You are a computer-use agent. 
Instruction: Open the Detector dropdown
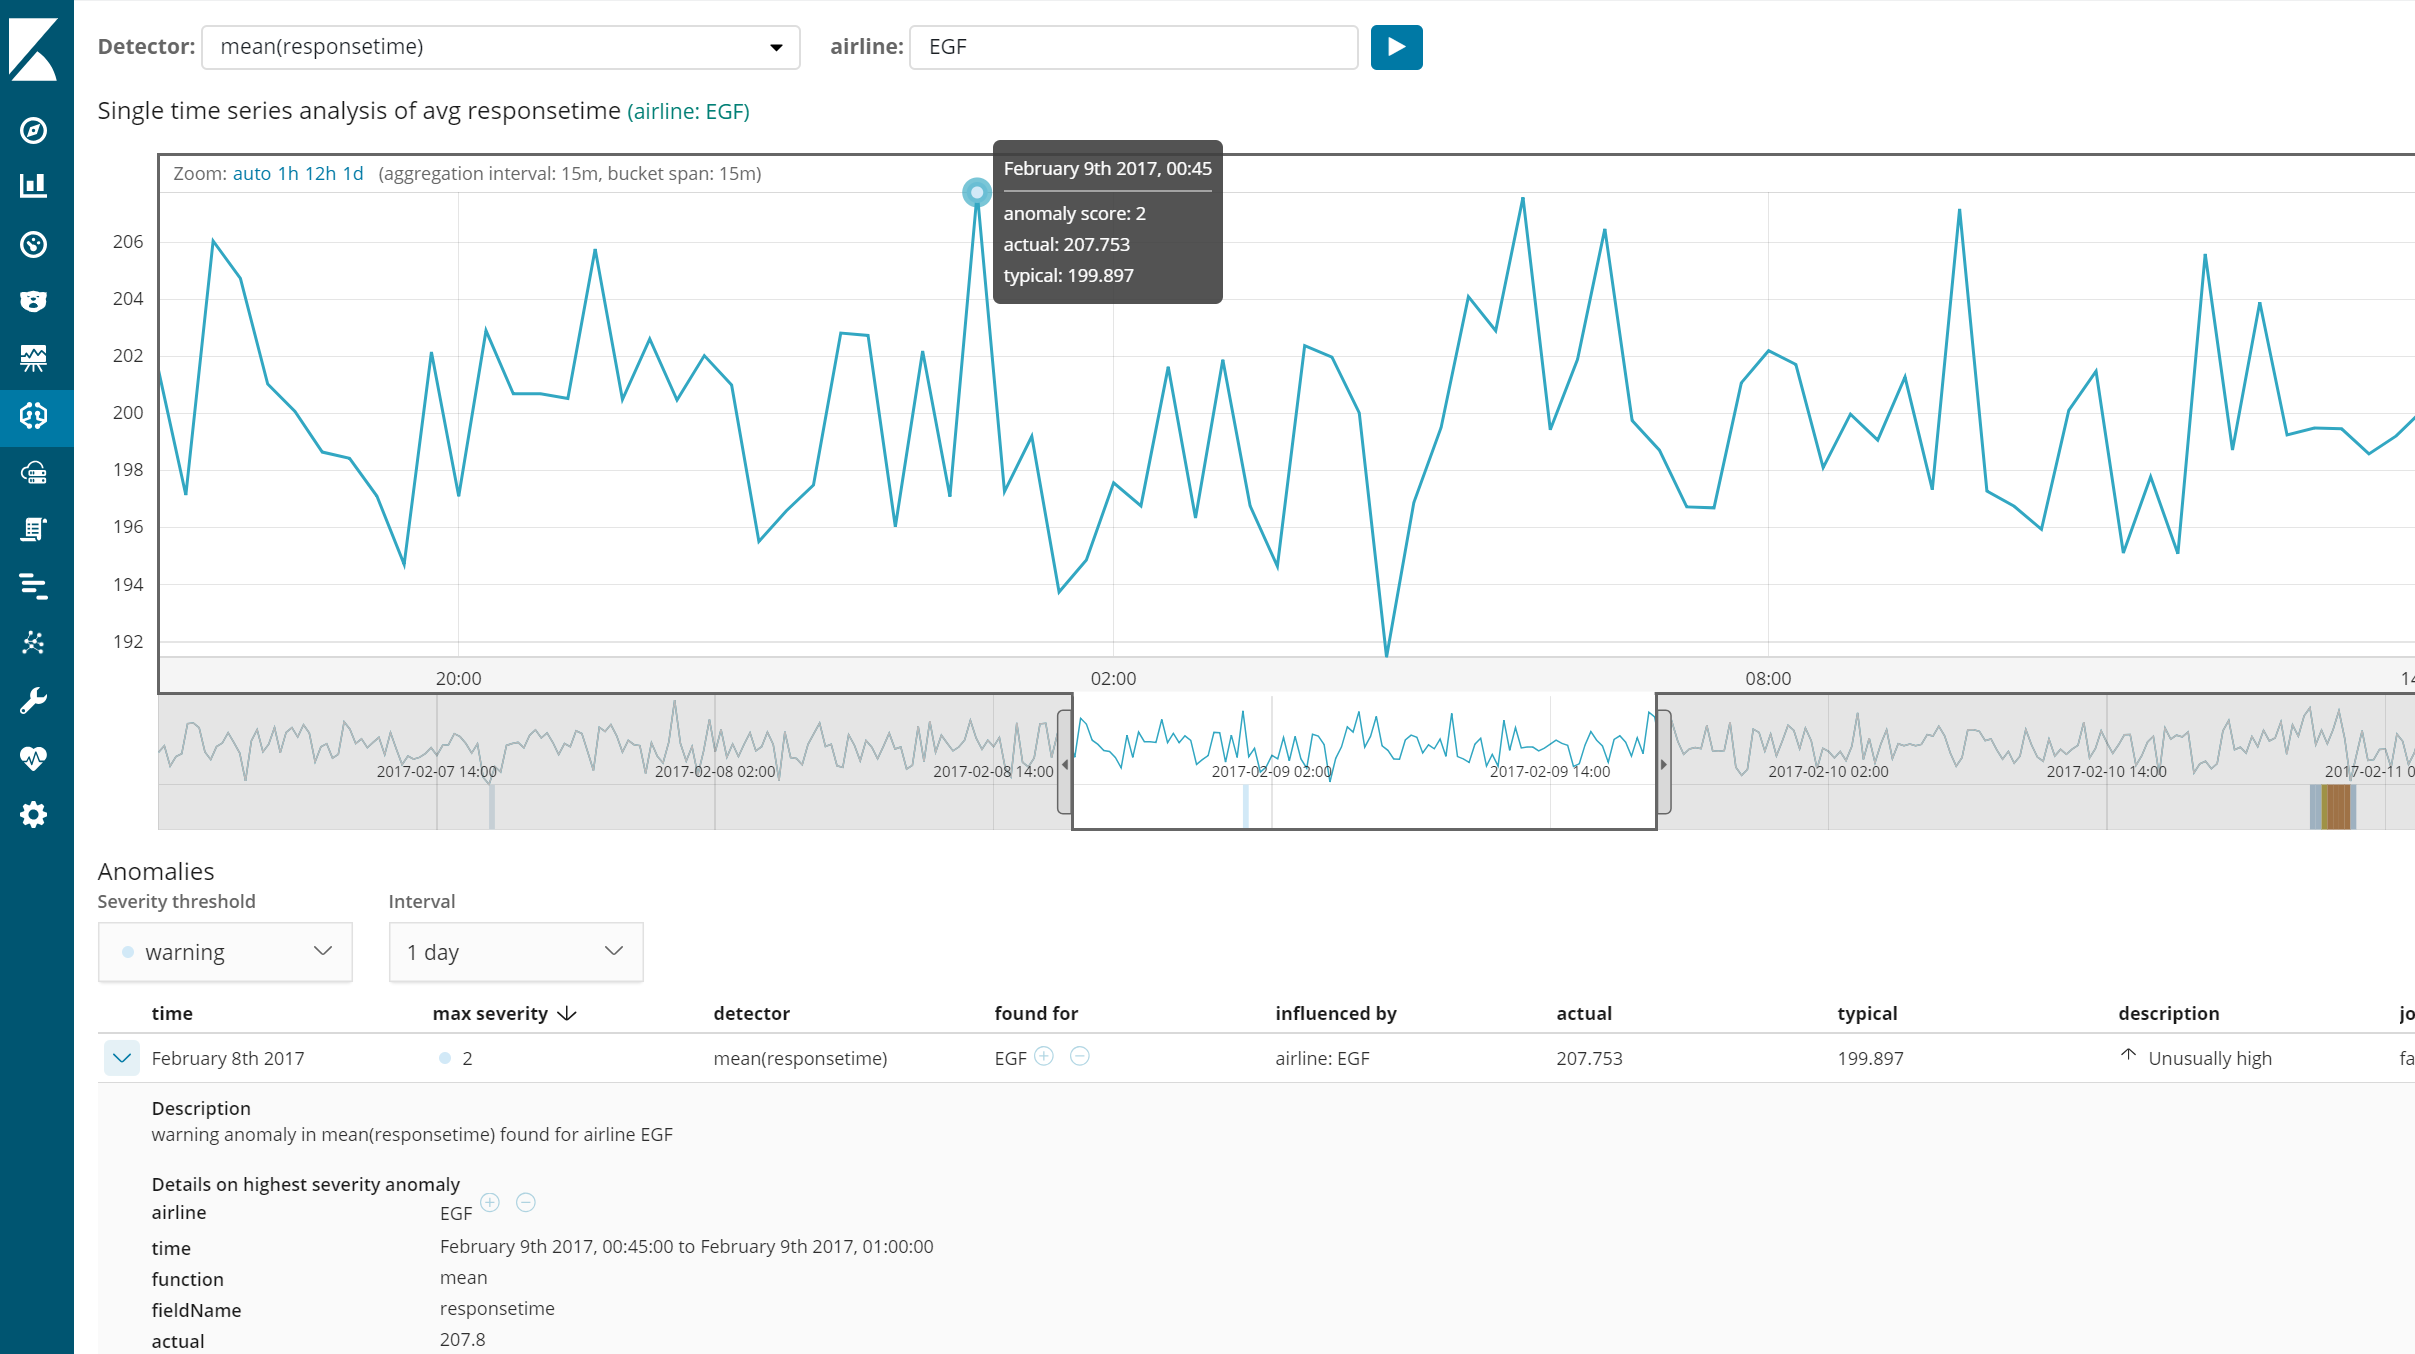[x=500, y=47]
